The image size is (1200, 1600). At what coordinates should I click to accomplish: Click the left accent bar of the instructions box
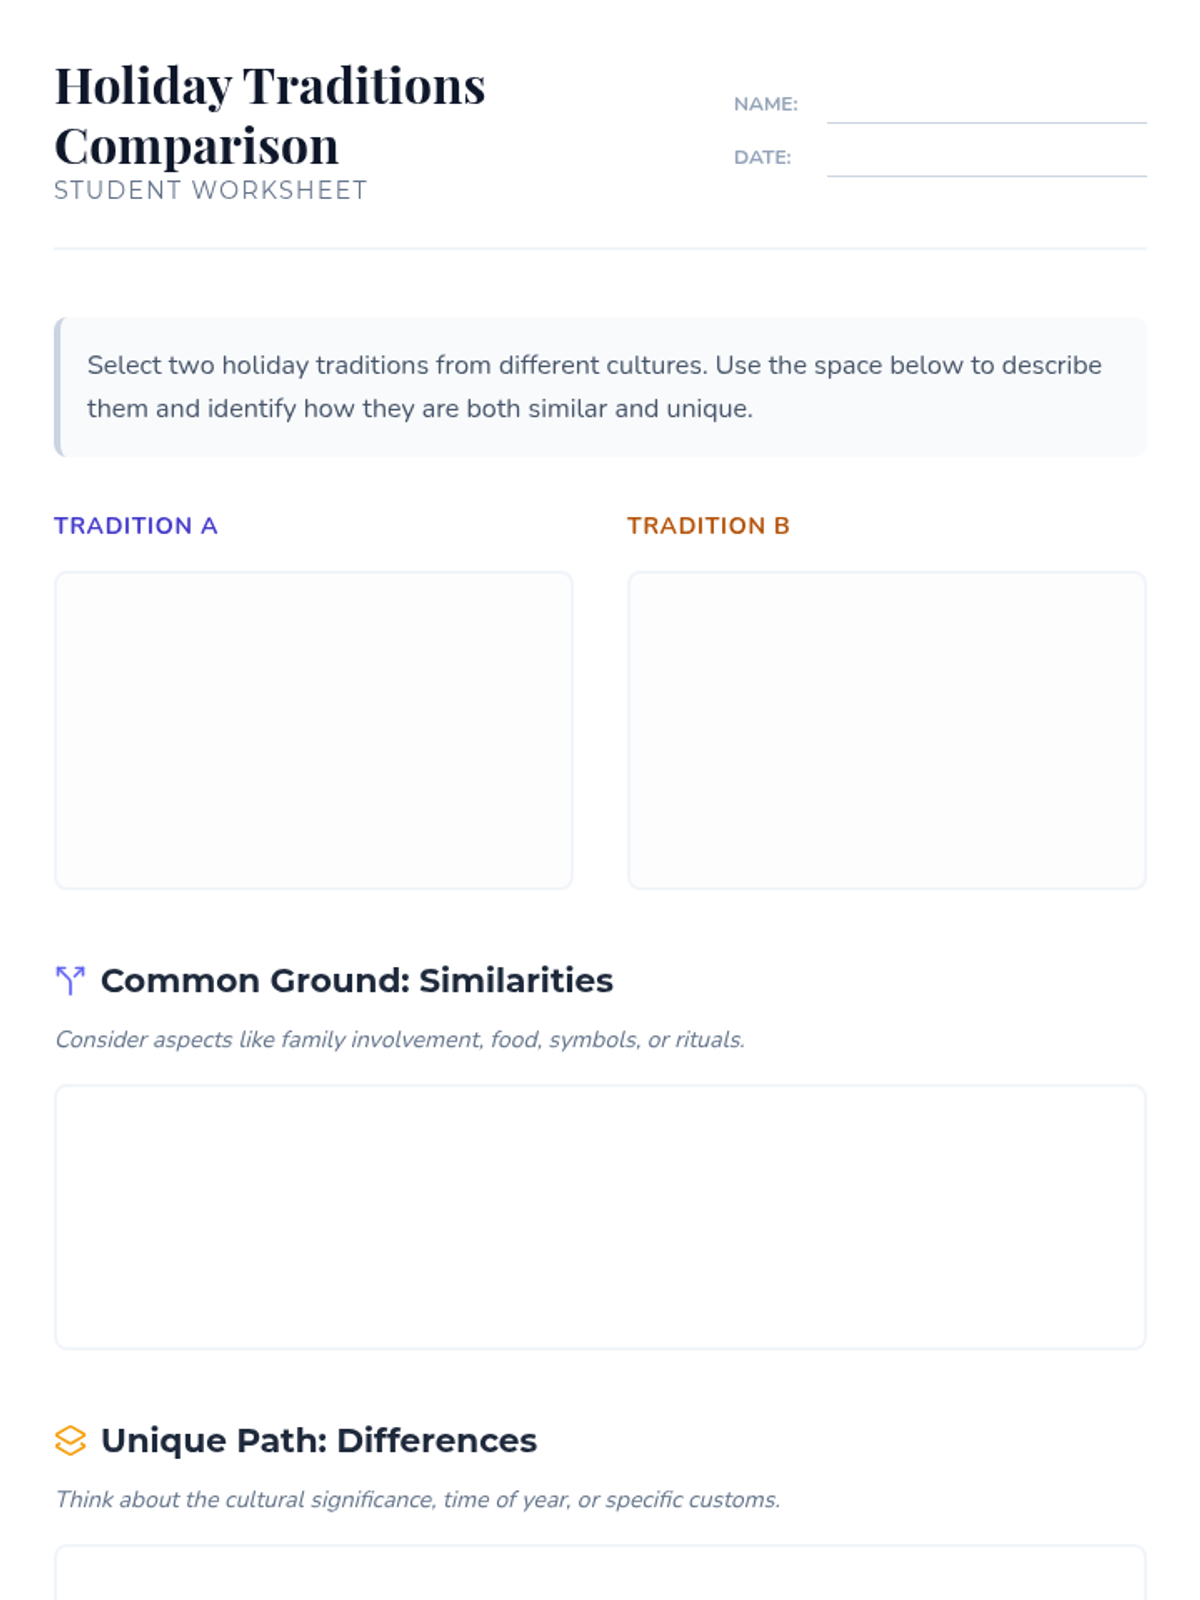pyautogui.click(x=58, y=387)
